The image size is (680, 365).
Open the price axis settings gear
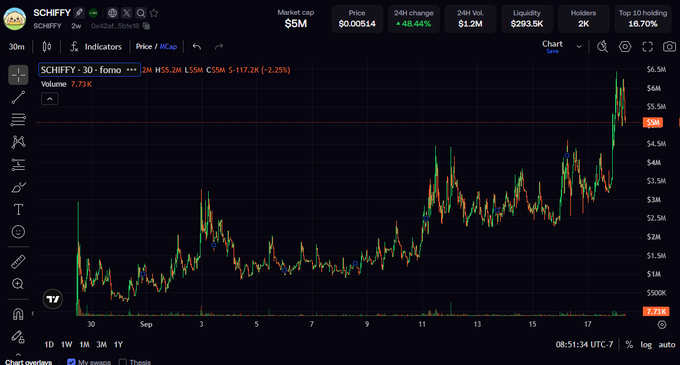click(662, 325)
